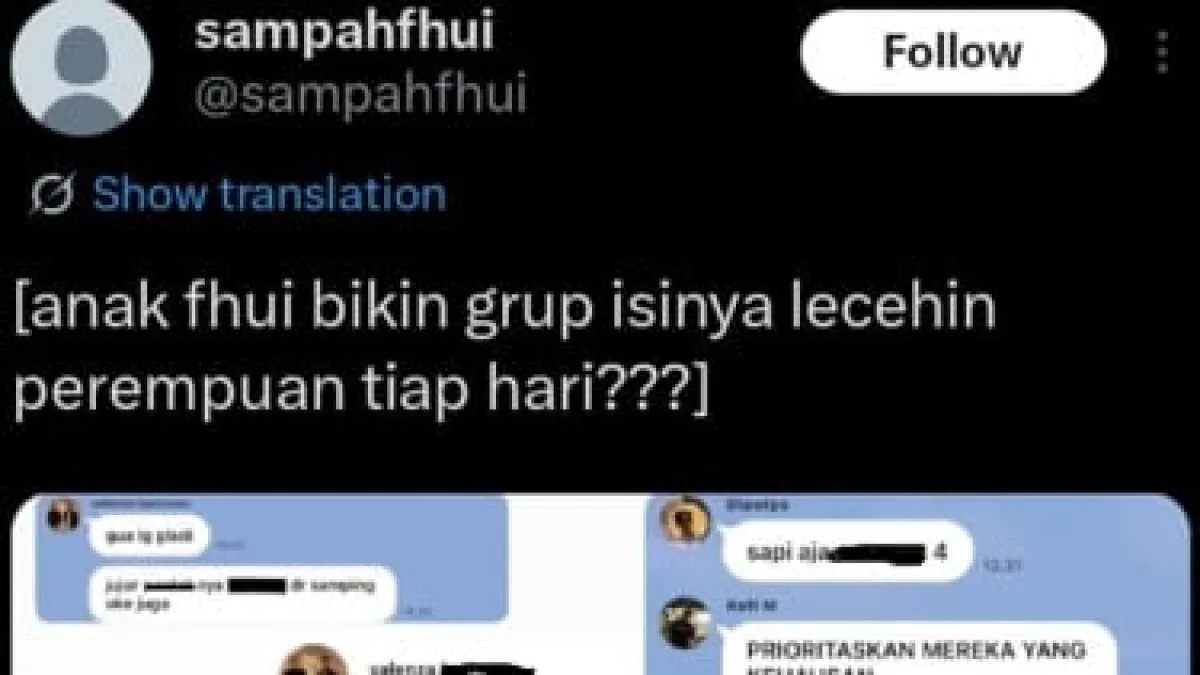Show translation of the tweet
Viewport: 1200px width, 675px height.
[x=269, y=194]
